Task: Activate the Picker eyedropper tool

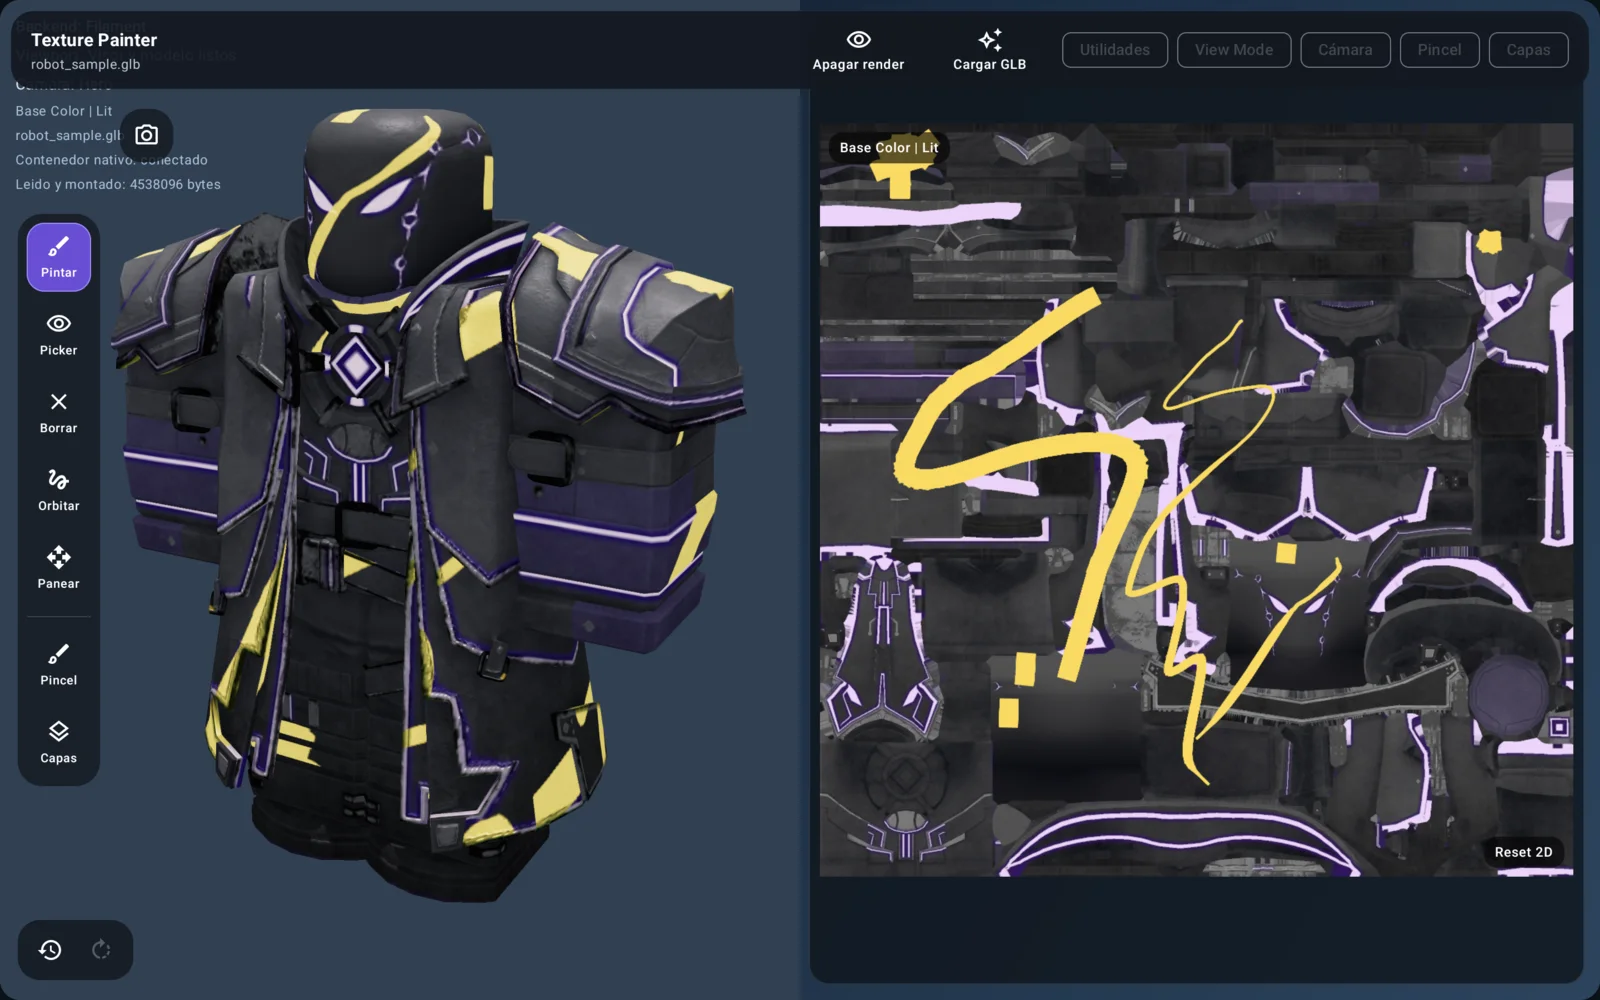Action: [58, 335]
